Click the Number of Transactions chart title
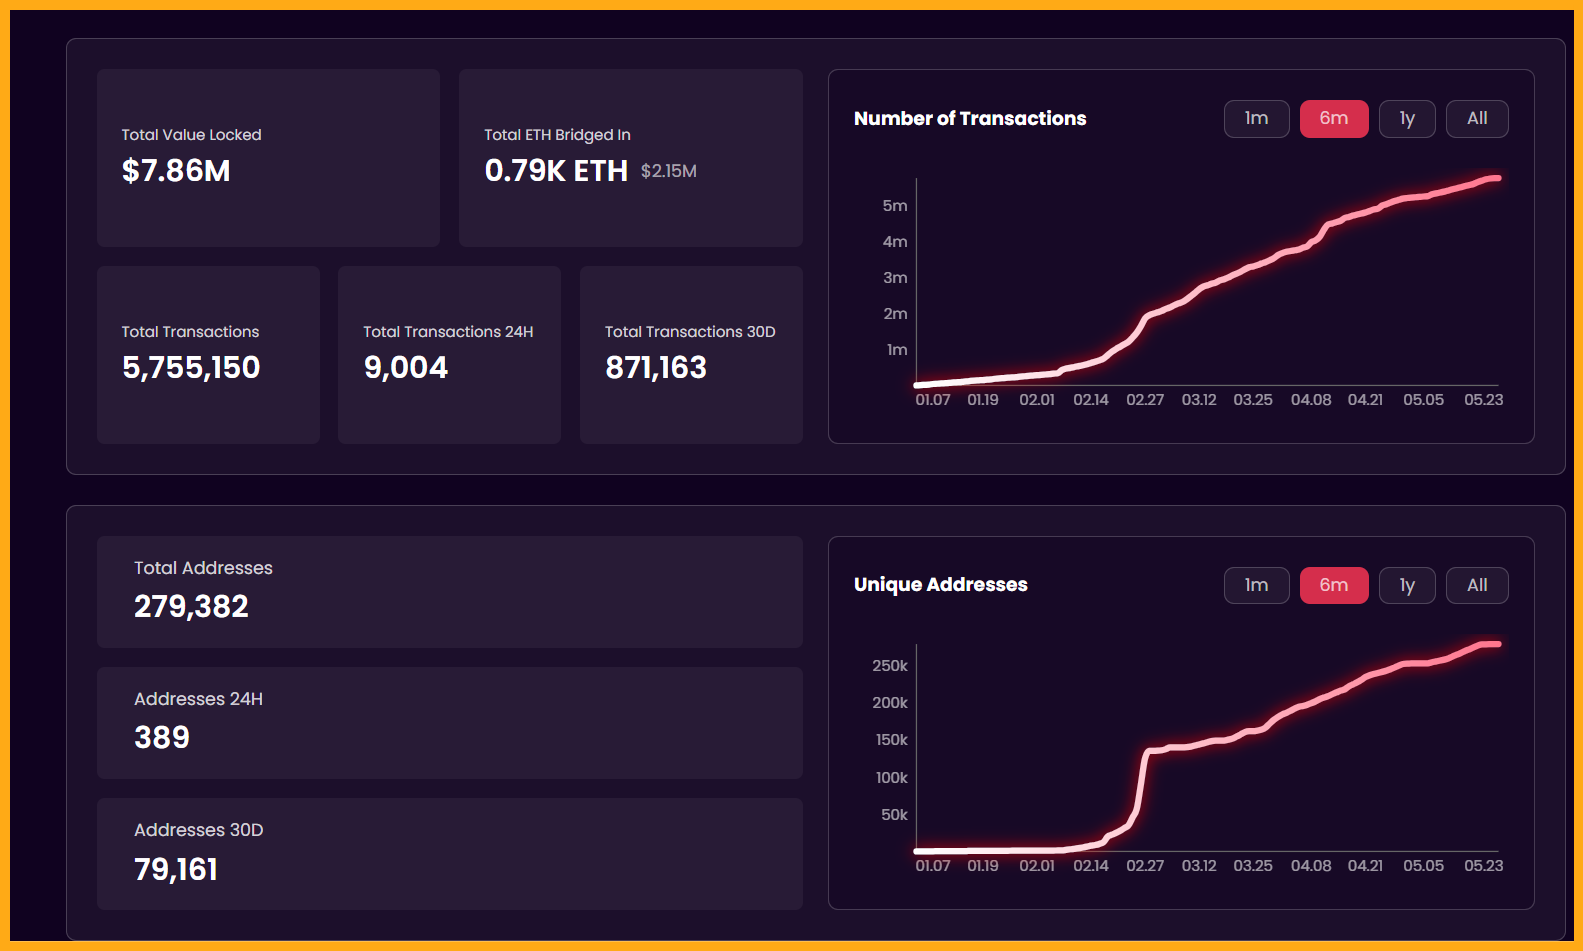 969,119
